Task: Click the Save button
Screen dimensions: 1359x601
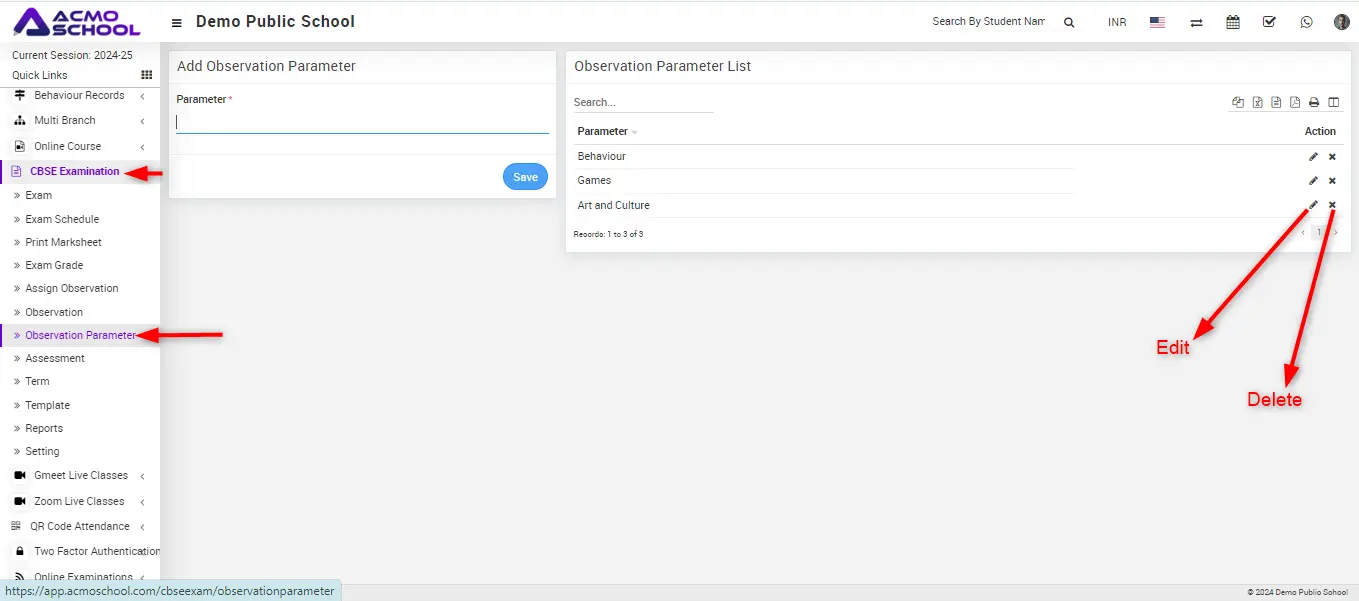Action: (525, 177)
